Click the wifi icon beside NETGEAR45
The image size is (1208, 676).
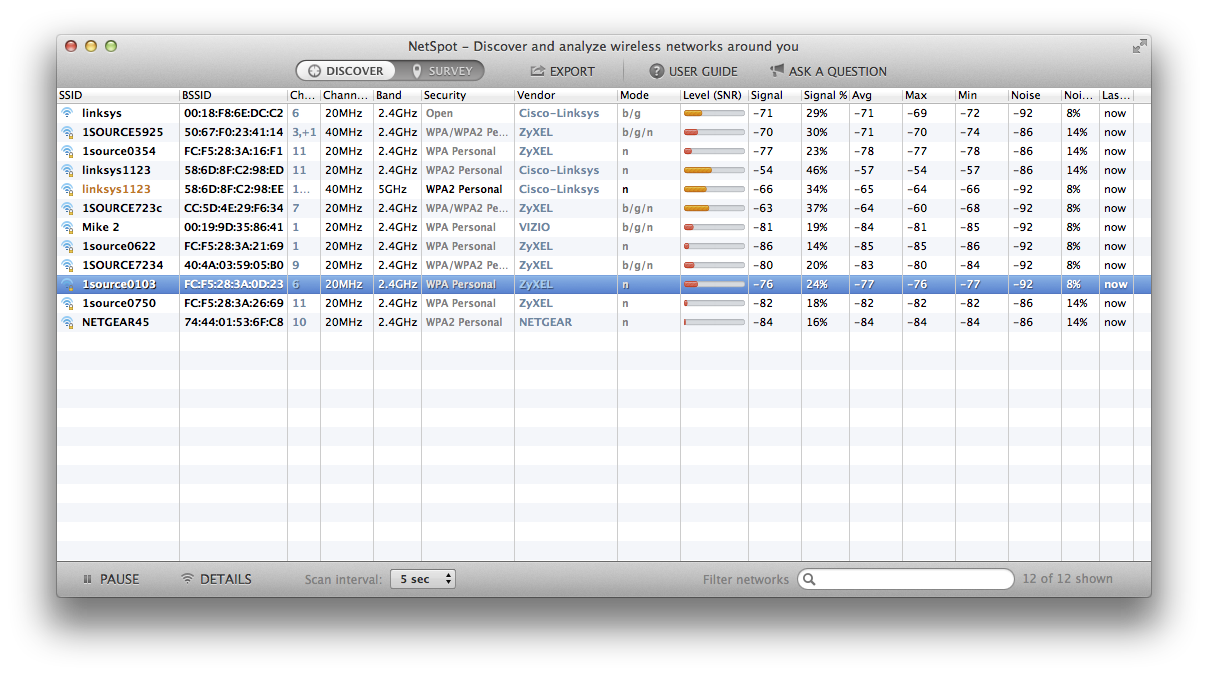click(67, 322)
